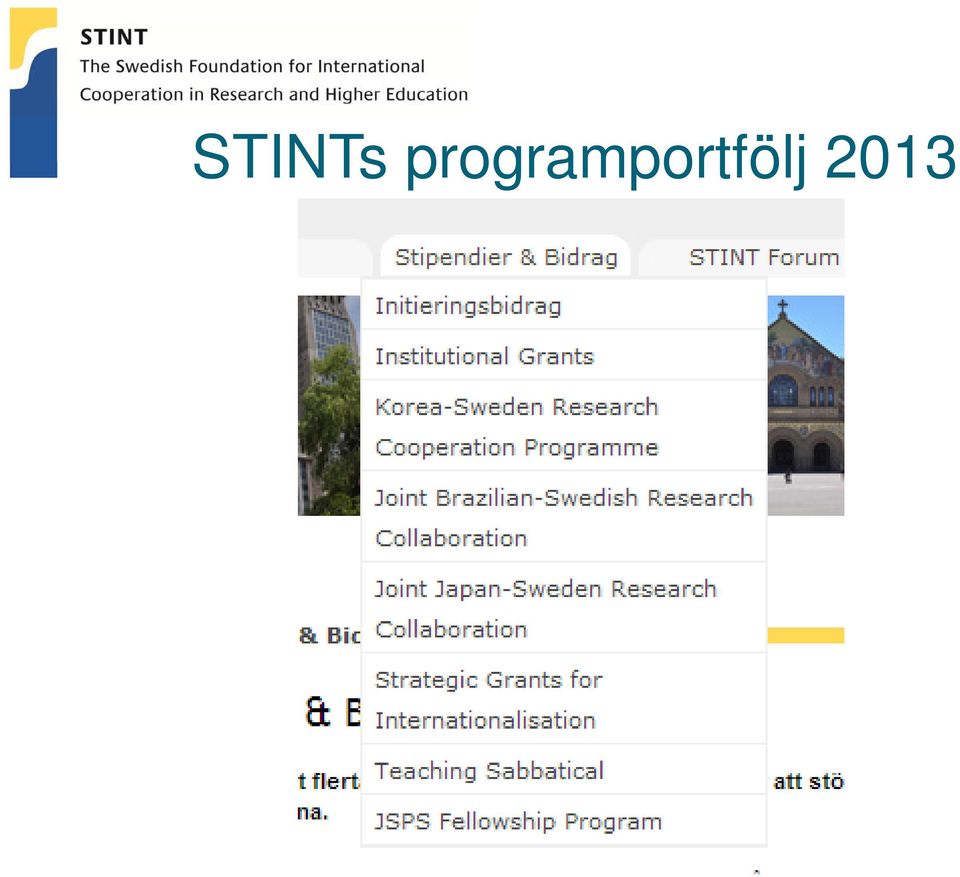960x877 pixels.
Task: Go to Teaching Sabbatical program
Action: (x=564, y=770)
